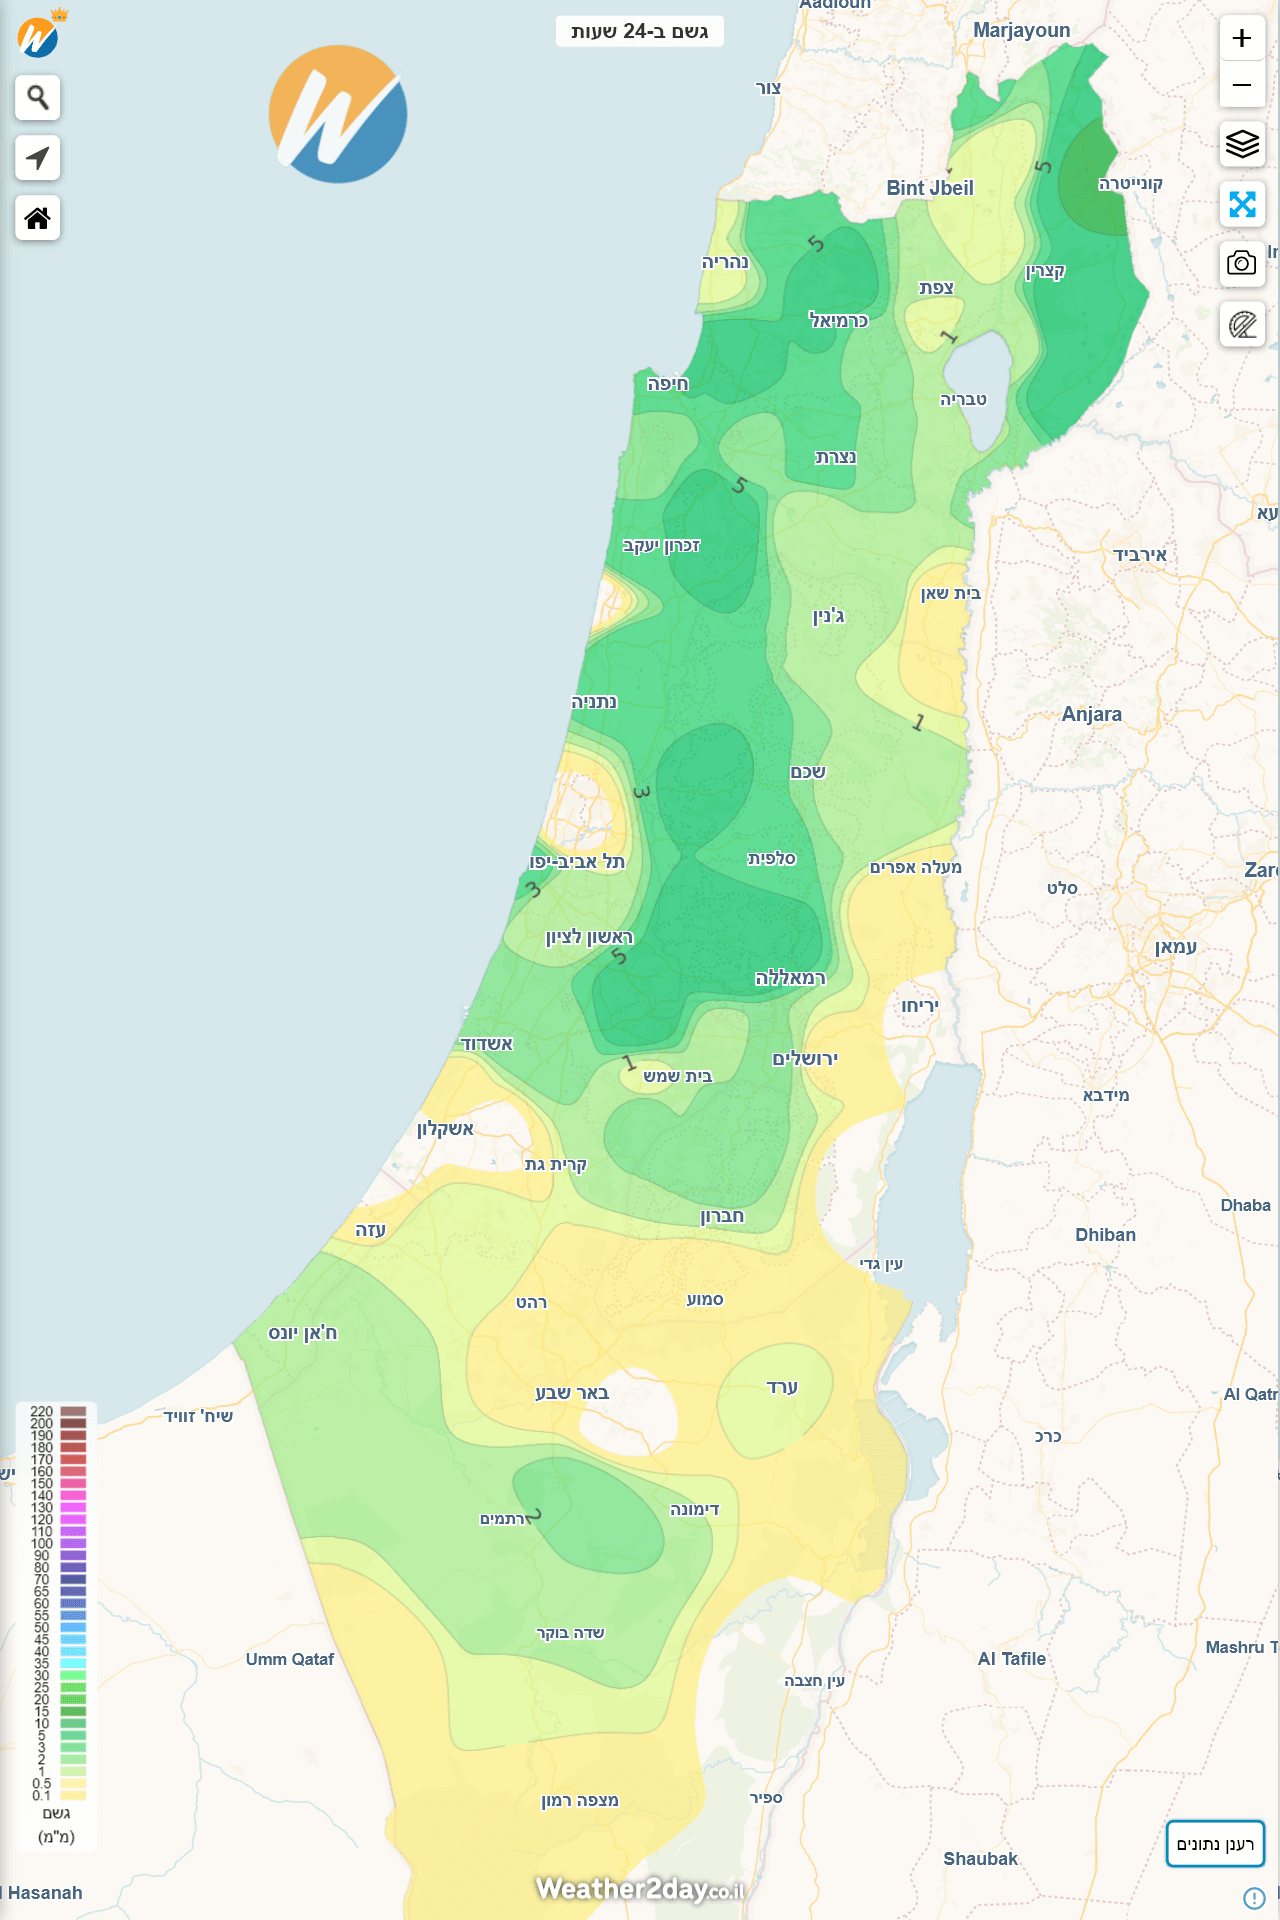
Task: Open the search magnifier tool
Action: (38, 98)
